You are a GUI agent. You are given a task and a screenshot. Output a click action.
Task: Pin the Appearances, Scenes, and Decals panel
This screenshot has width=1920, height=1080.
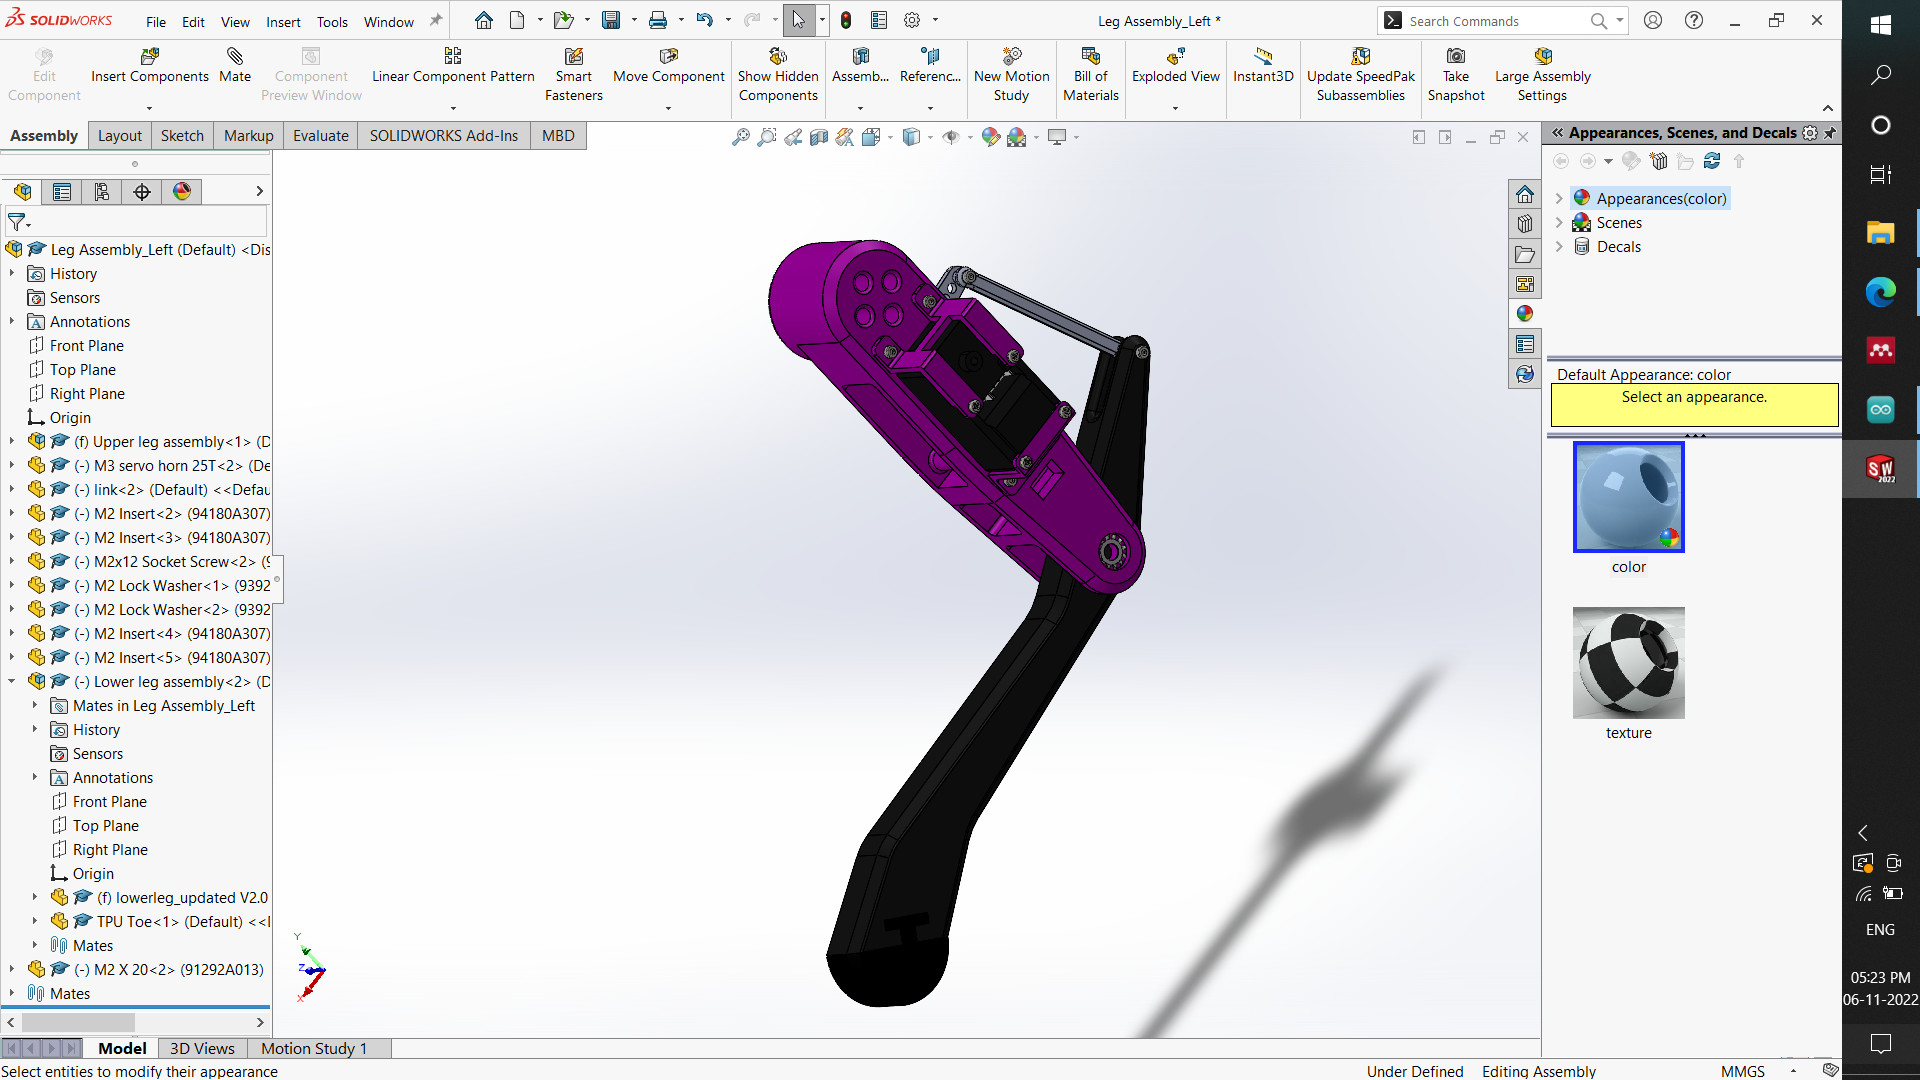[x=1830, y=132]
